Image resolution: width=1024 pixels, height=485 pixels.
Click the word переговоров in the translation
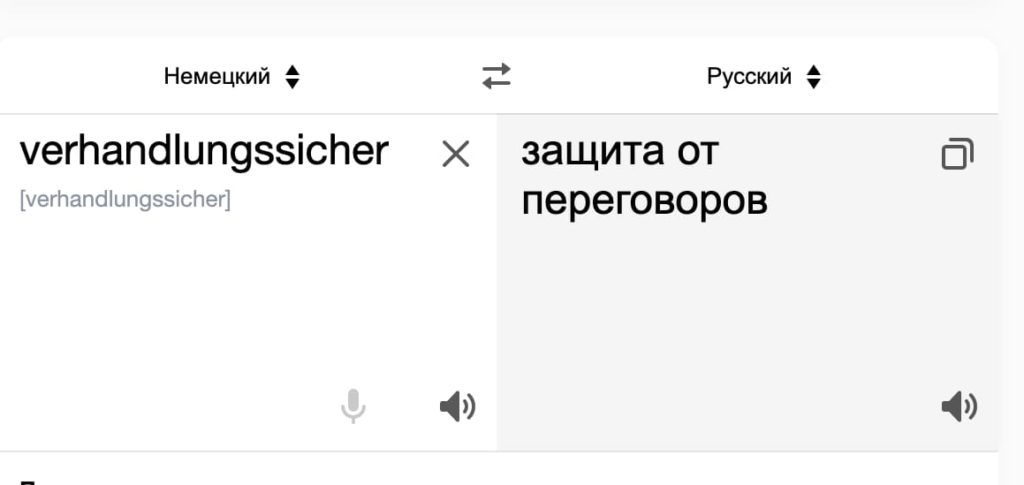coord(645,202)
